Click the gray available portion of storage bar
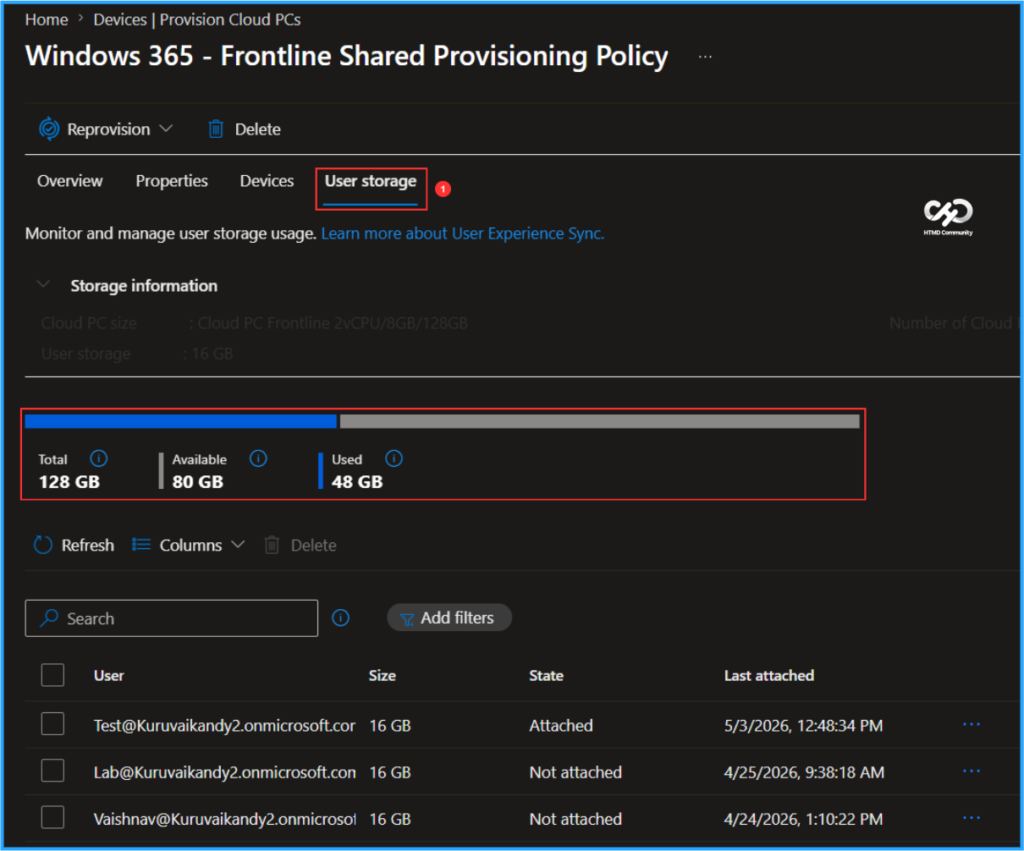Image resolution: width=1024 pixels, height=851 pixels. click(x=600, y=421)
